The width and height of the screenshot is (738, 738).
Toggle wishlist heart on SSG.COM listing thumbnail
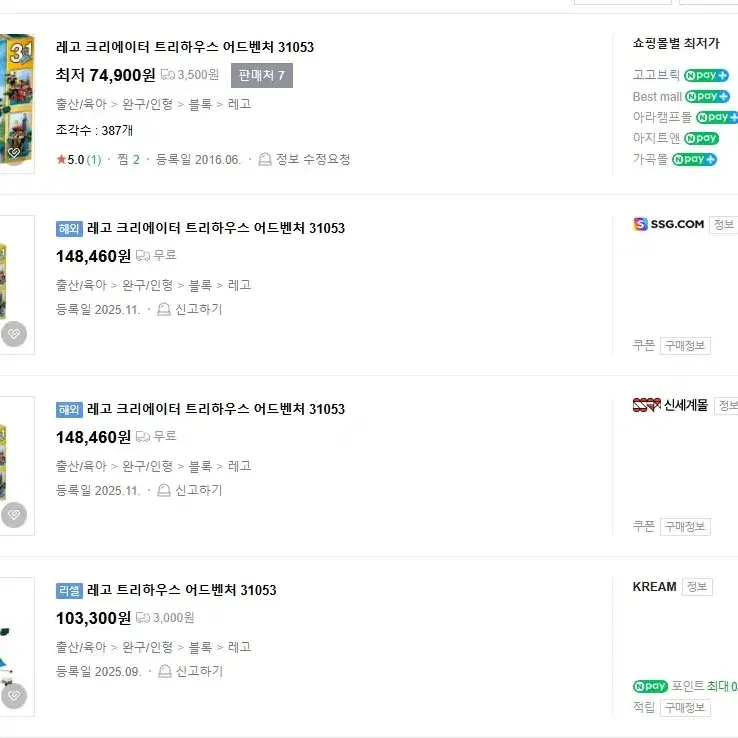[x=14, y=334]
